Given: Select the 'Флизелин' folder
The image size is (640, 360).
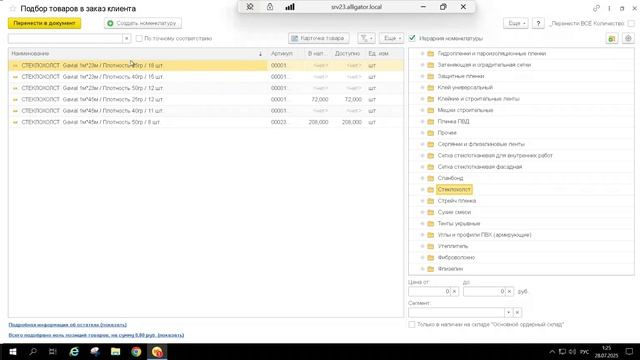Looking at the screenshot, I should point(450,269).
